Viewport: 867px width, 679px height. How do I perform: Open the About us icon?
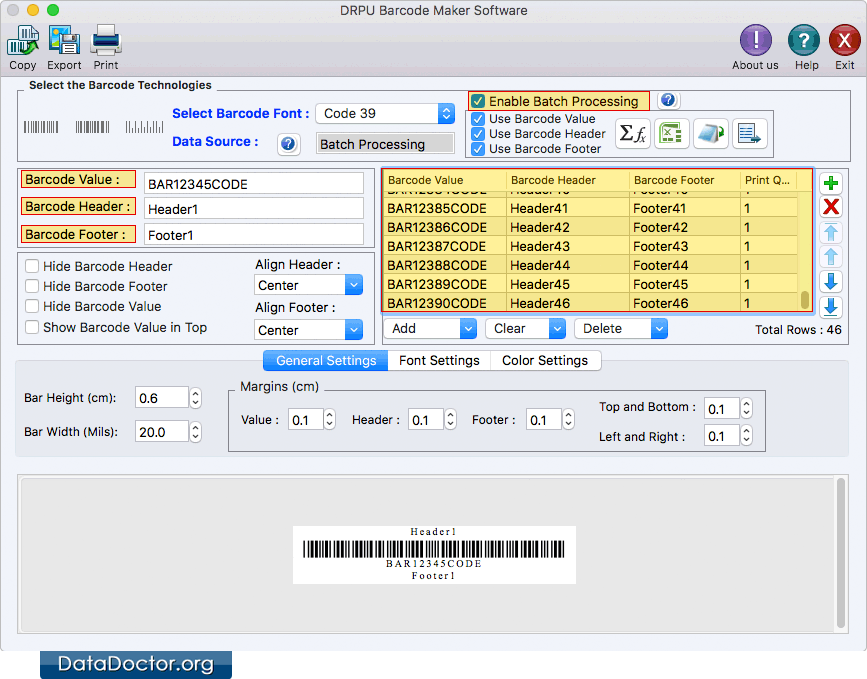tap(755, 40)
